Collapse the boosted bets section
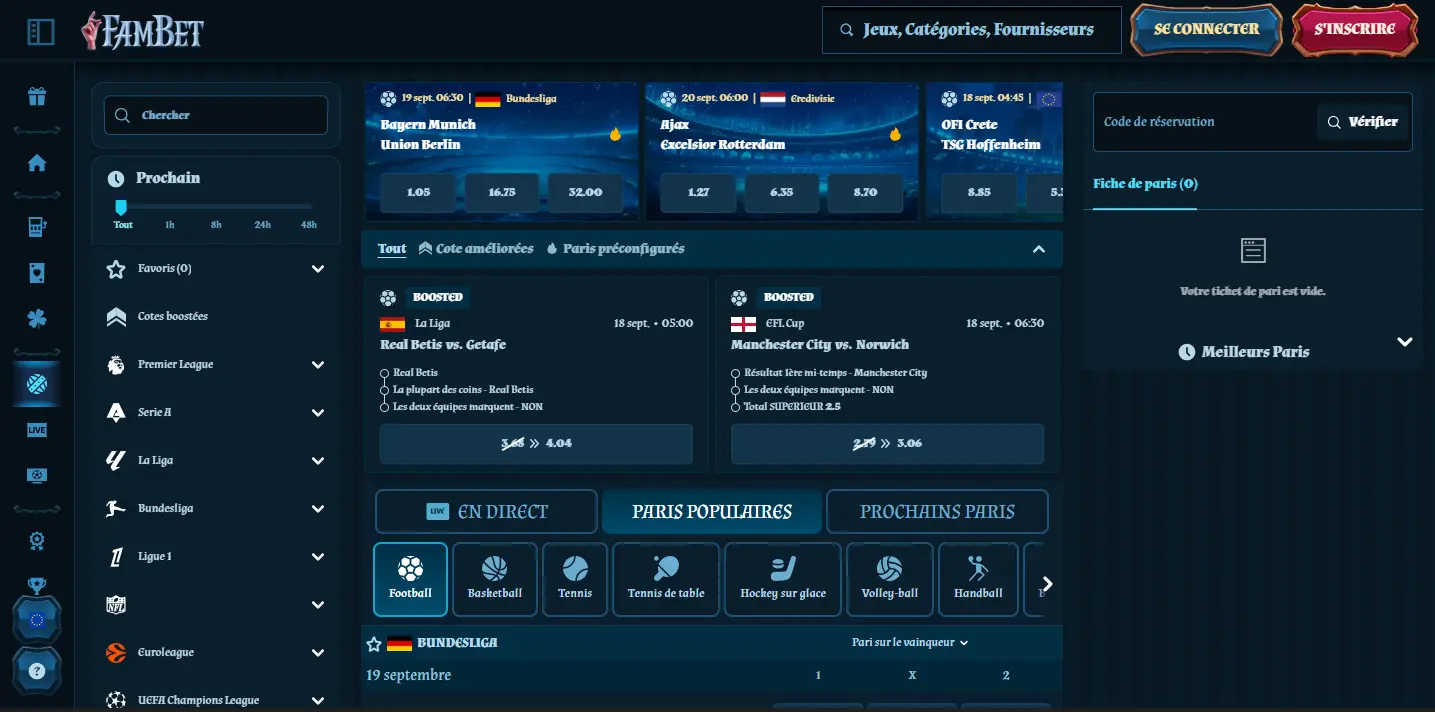This screenshot has width=1435, height=712. point(1039,249)
